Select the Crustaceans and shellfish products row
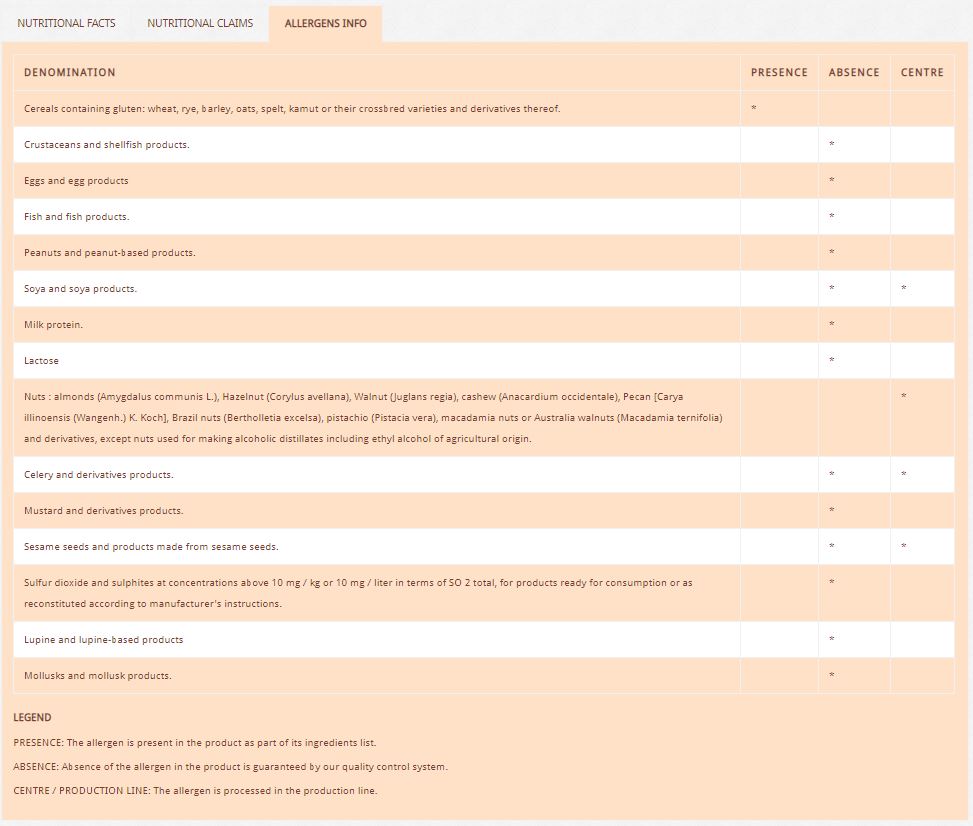This screenshot has height=826, width=973. coord(107,145)
